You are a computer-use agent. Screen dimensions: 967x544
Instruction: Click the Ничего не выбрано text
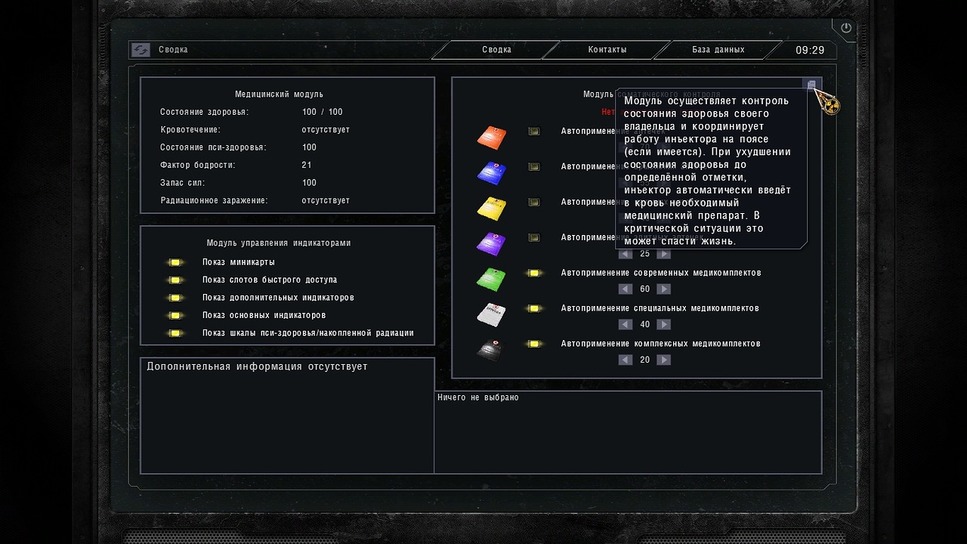478,398
